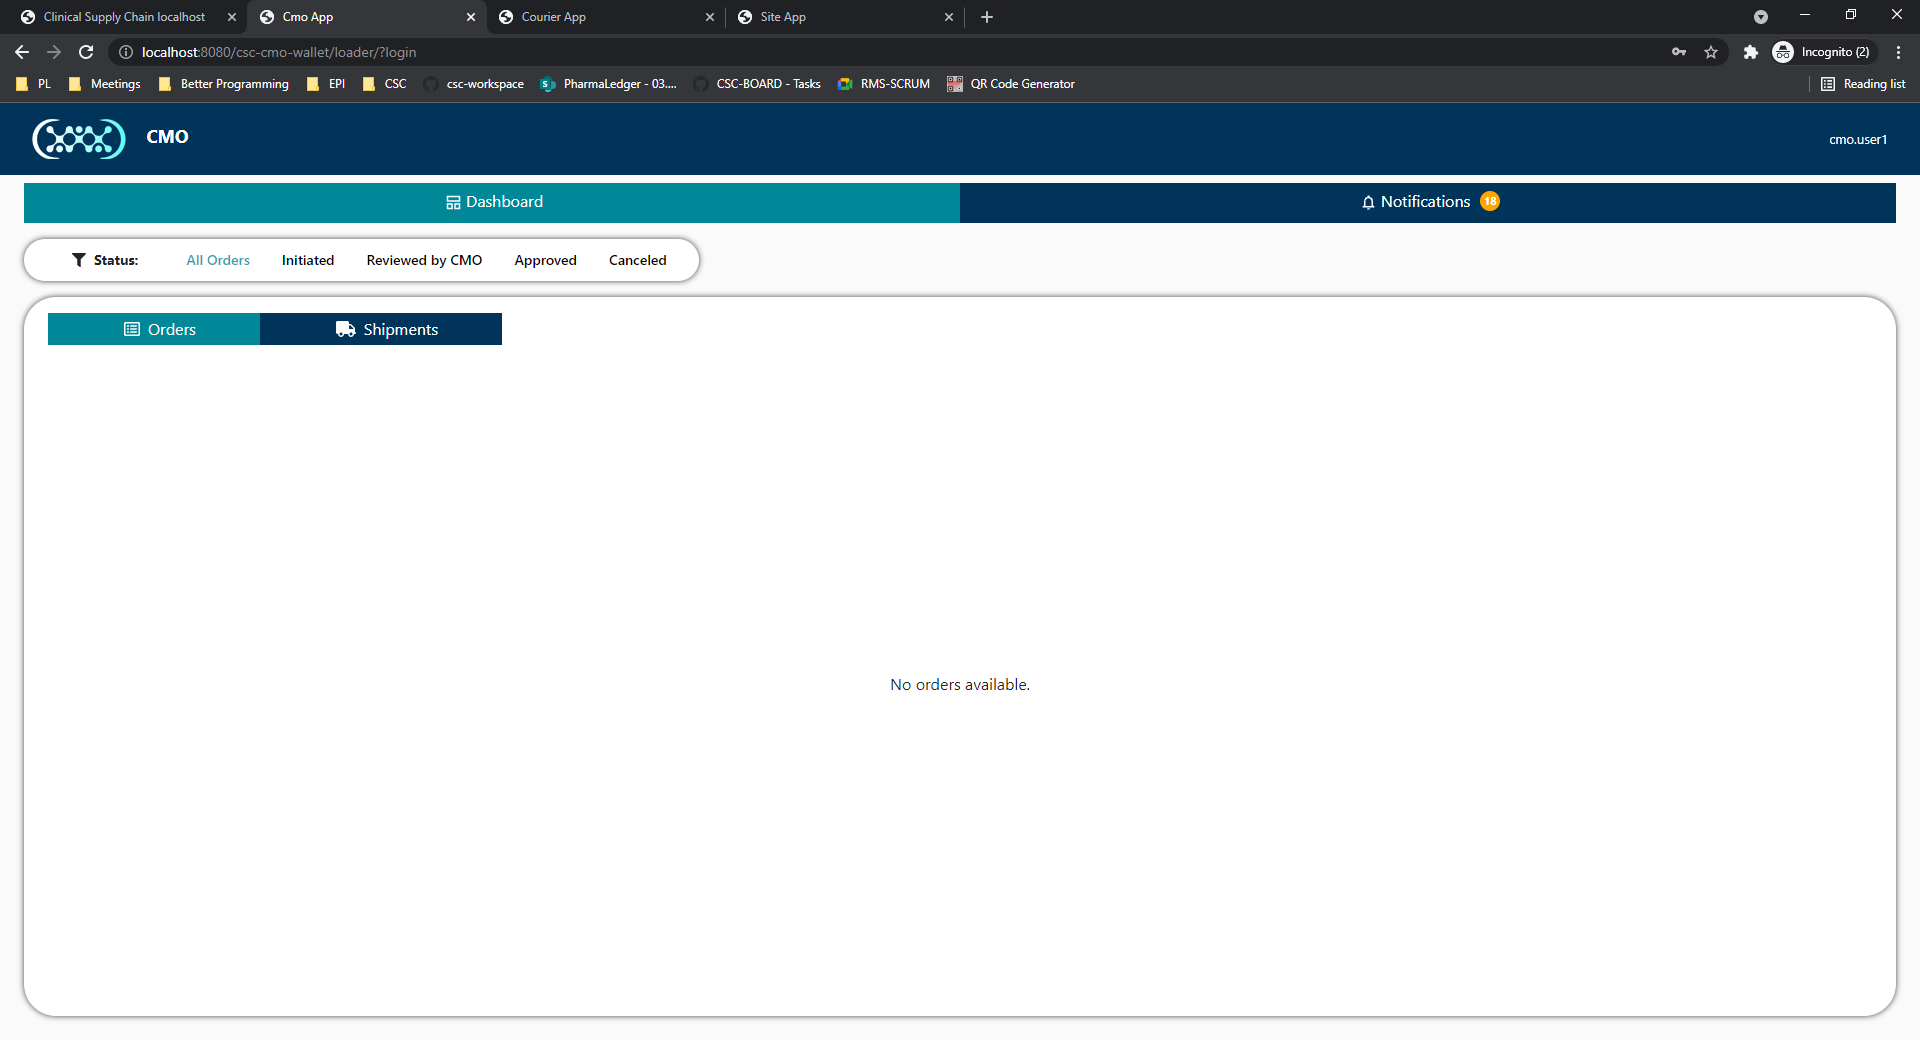Show only Canceled orders
Image resolution: width=1920 pixels, height=1040 pixels.
(x=637, y=260)
